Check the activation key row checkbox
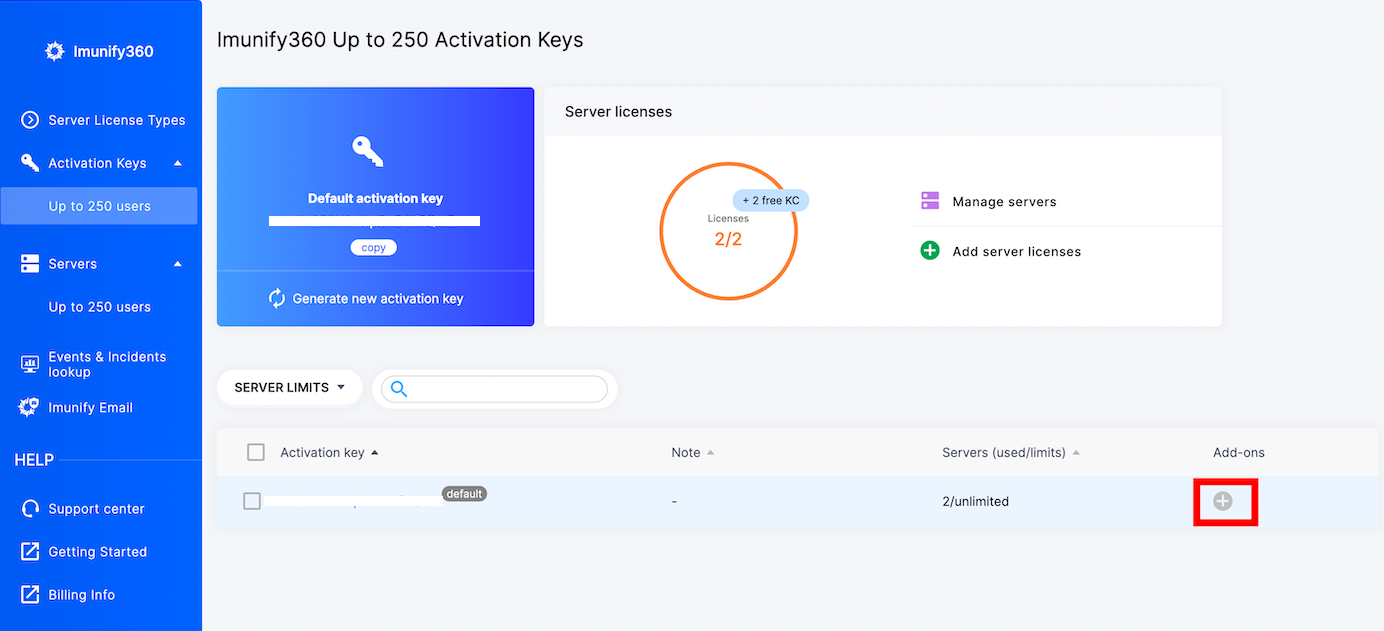The image size is (1384, 631). pyautogui.click(x=252, y=501)
